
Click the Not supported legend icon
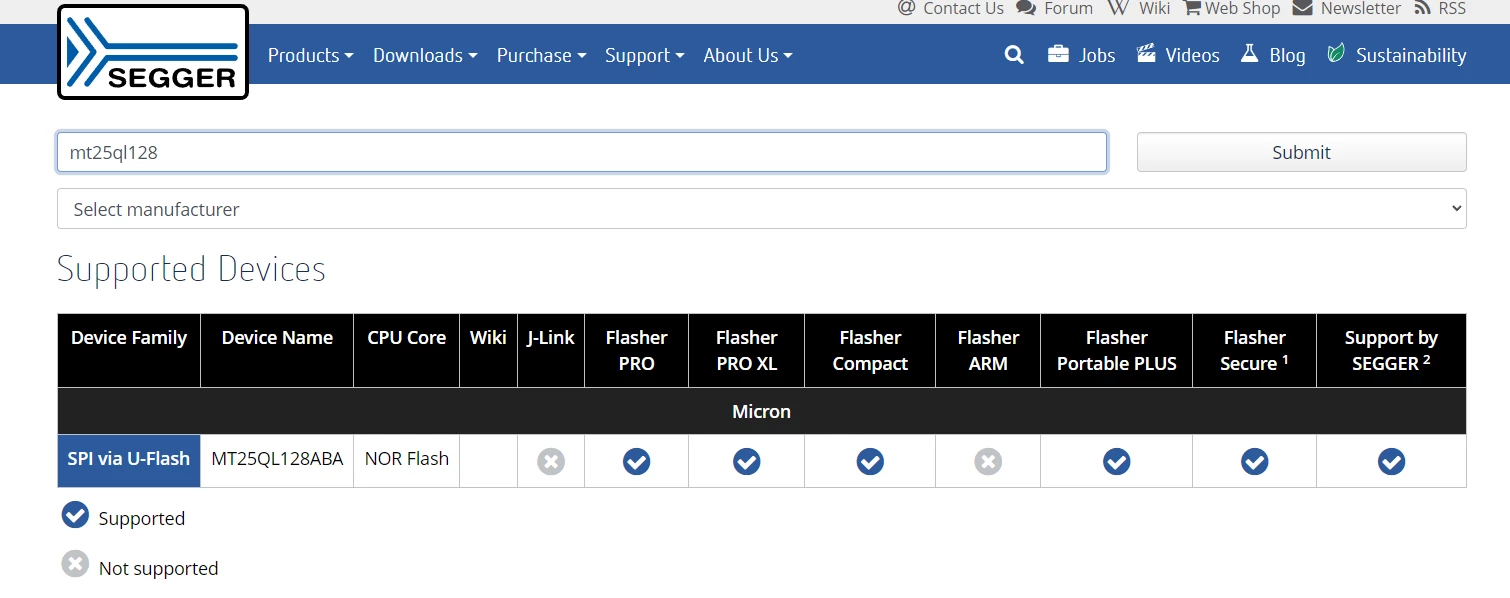tap(75, 564)
